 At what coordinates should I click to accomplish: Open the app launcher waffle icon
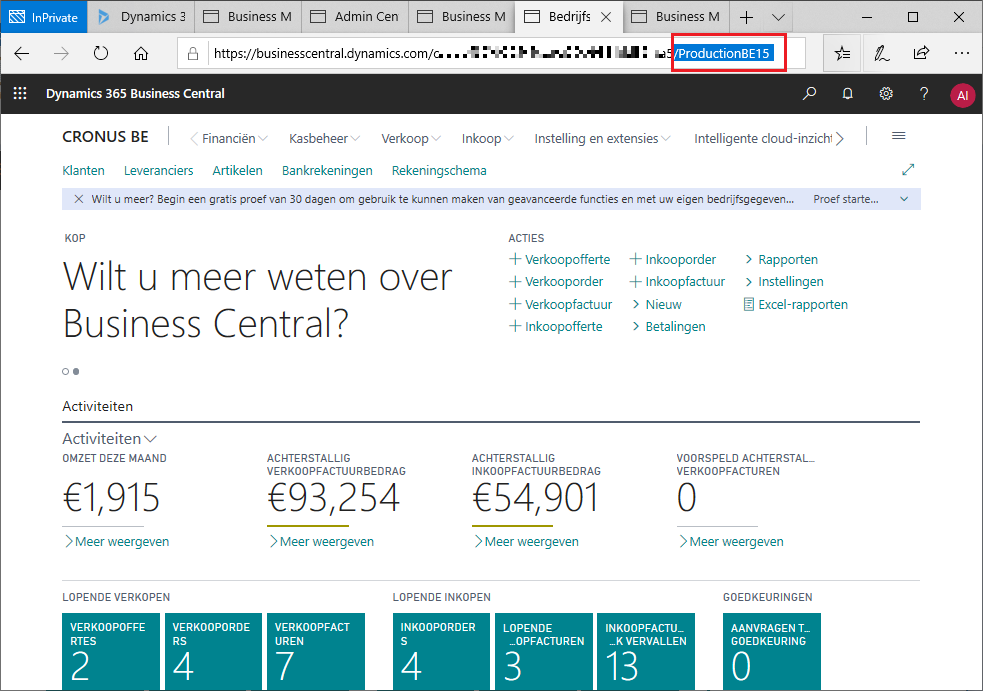(x=19, y=94)
